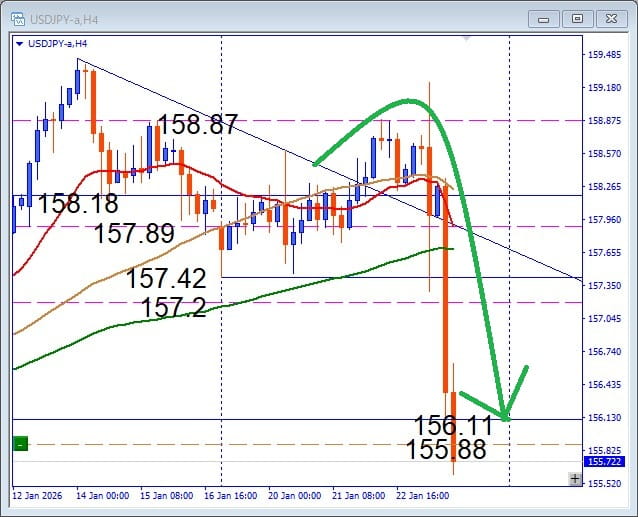The width and height of the screenshot is (638, 517).
Task: Click the 158.875 price scale value
Action: tap(605, 120)
